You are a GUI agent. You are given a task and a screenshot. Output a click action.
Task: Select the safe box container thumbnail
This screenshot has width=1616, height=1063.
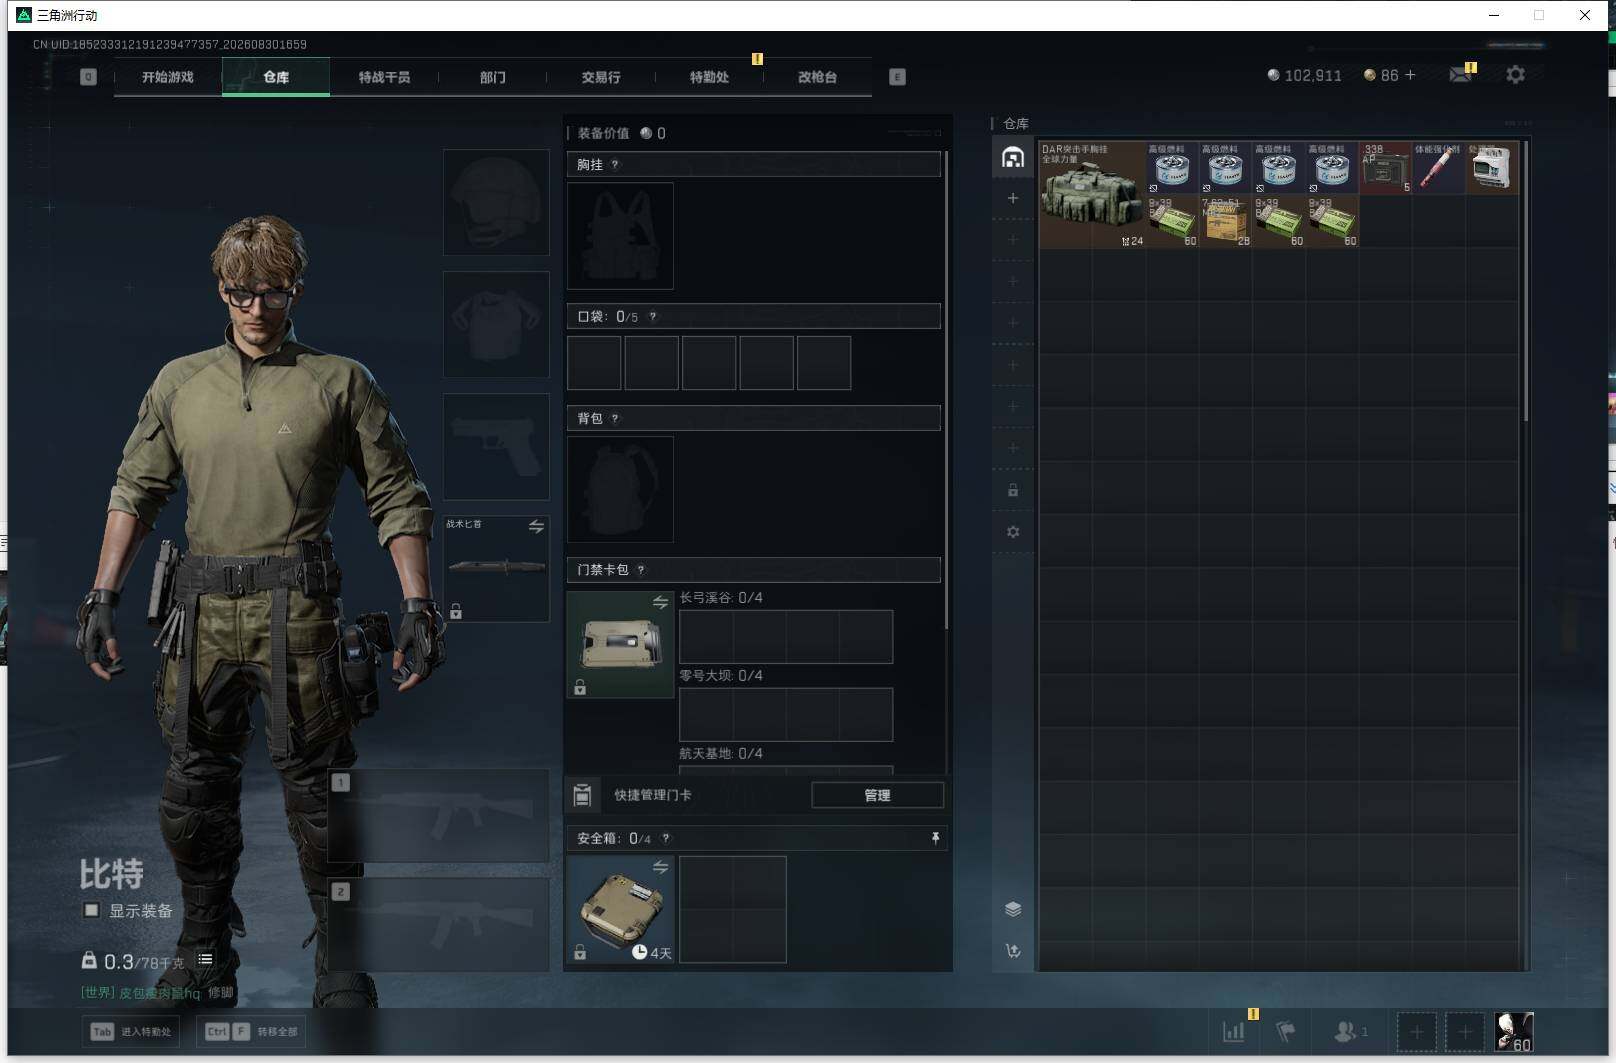coord(620,909)
